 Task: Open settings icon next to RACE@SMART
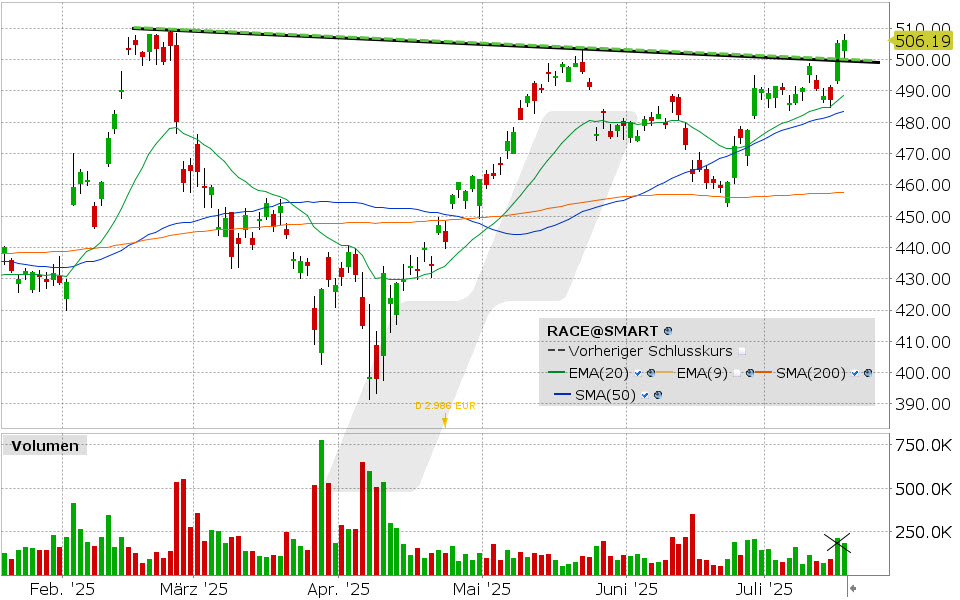668,331
